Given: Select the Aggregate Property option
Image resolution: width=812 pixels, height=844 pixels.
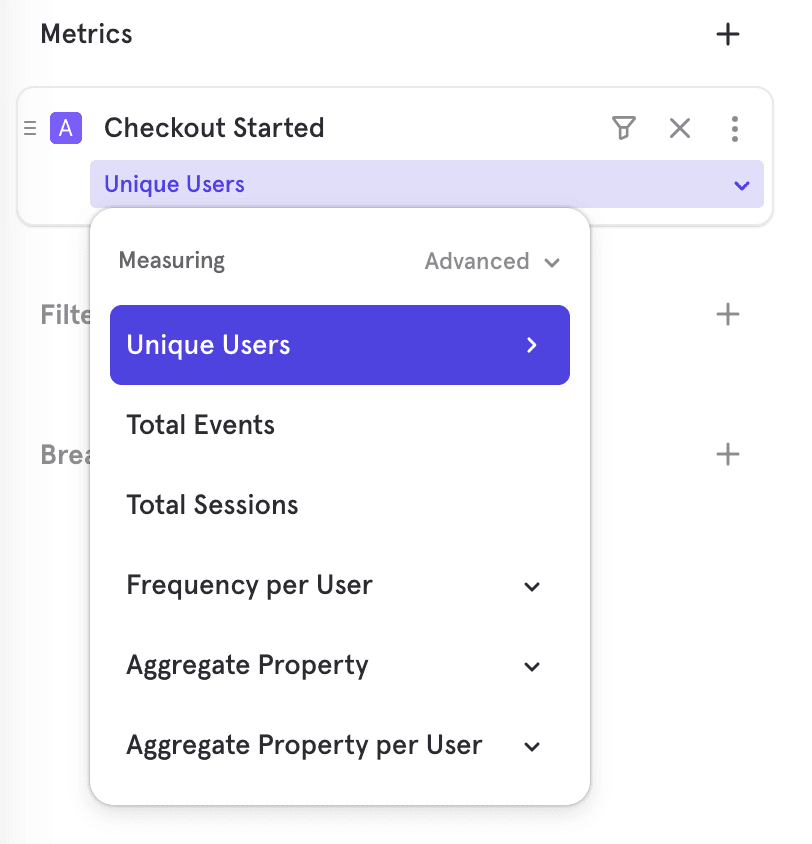Looking at the screenshot, I should (x=248, y=665).
